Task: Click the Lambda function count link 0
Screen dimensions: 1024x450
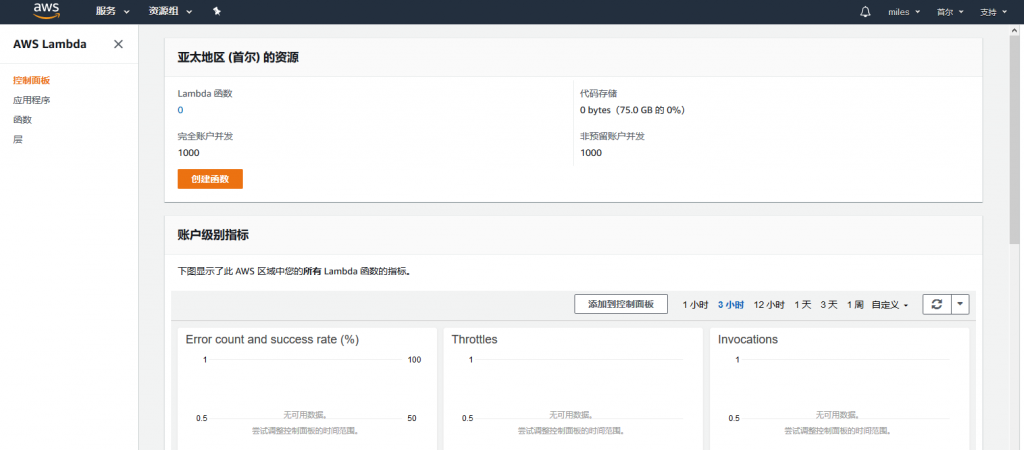Action: [180, 110]
